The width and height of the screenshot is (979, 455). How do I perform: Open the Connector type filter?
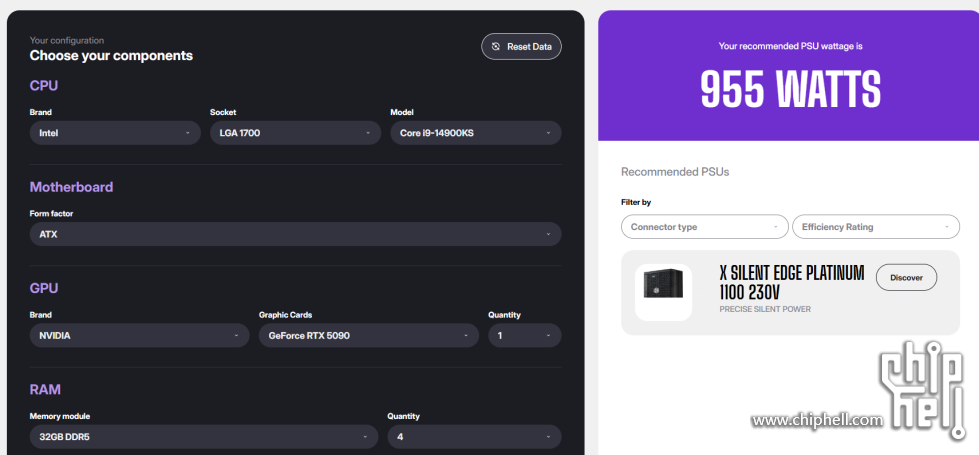pos(704,227)
